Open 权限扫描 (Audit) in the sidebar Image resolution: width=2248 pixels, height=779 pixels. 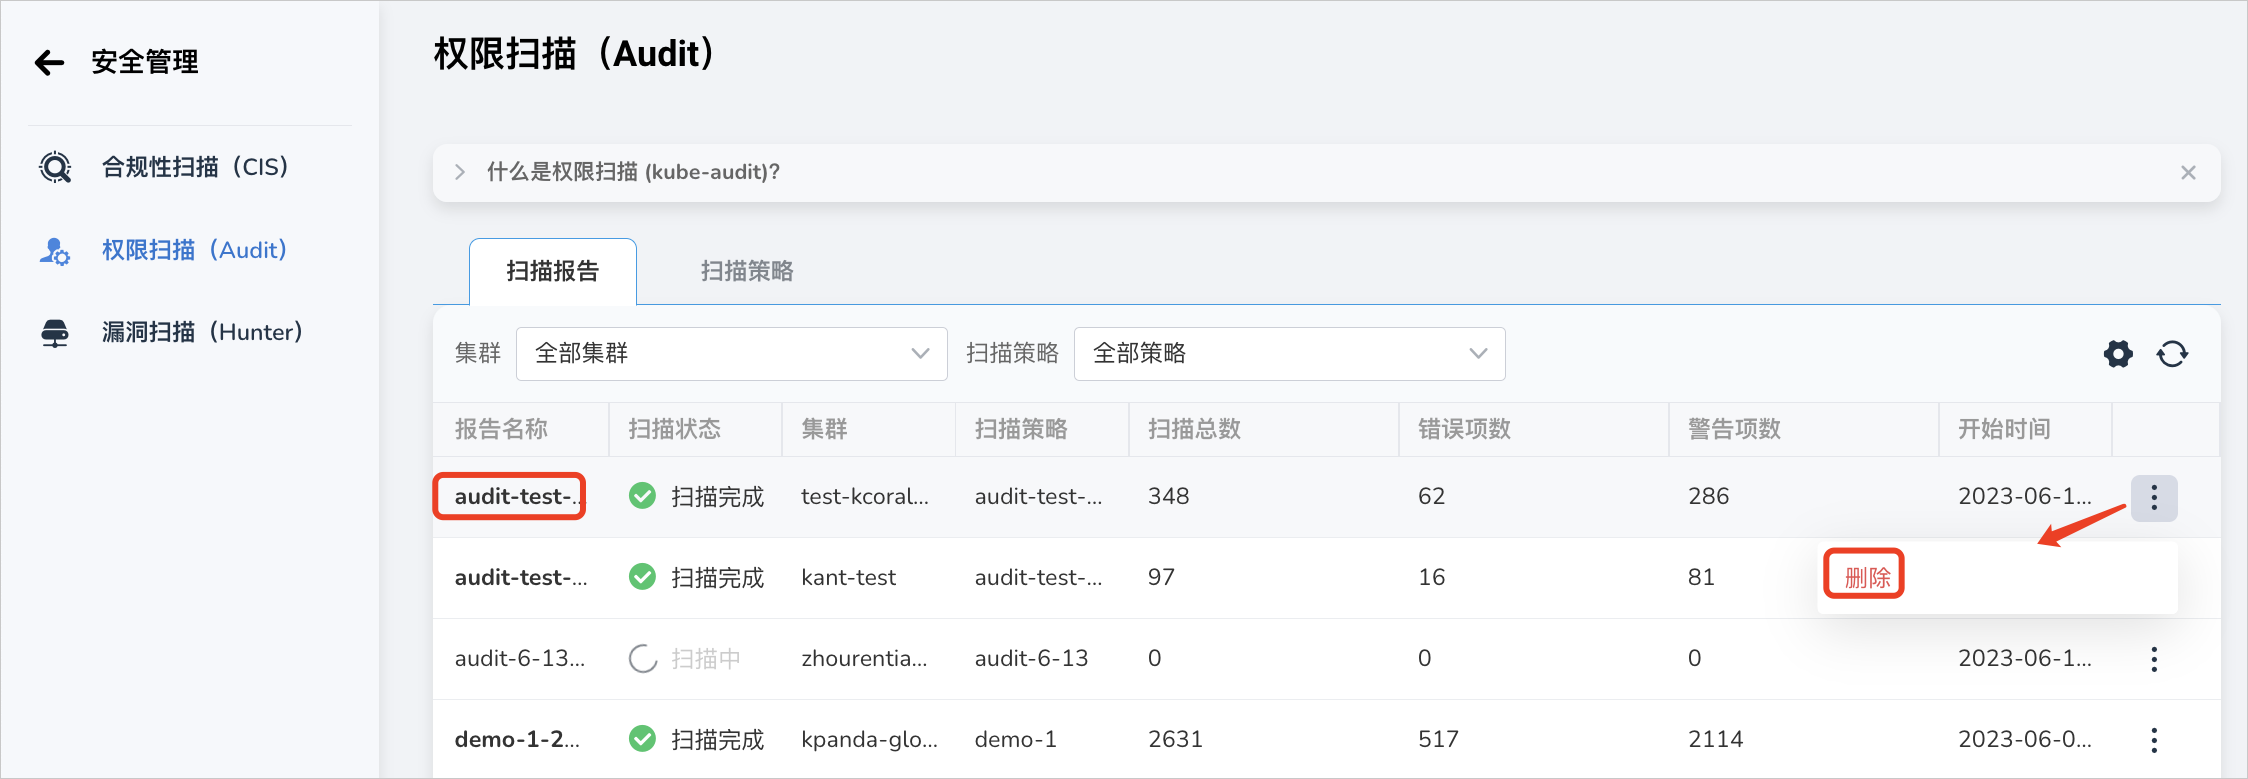tap(194, 250)
